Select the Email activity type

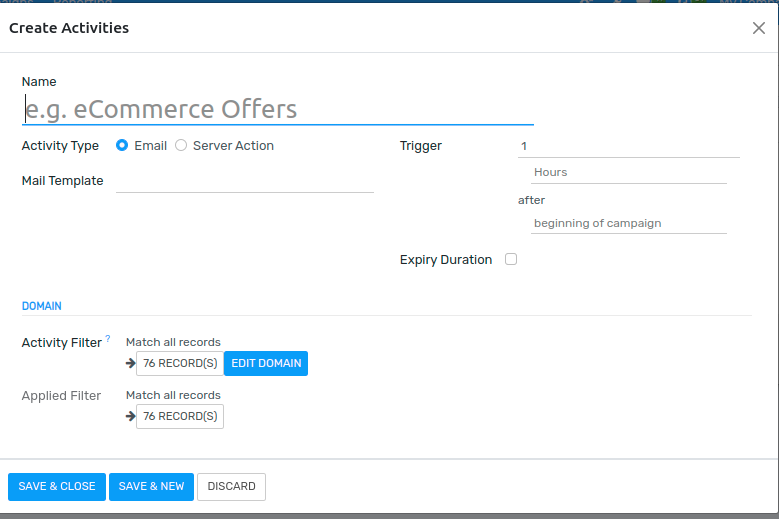pos(122,146)
